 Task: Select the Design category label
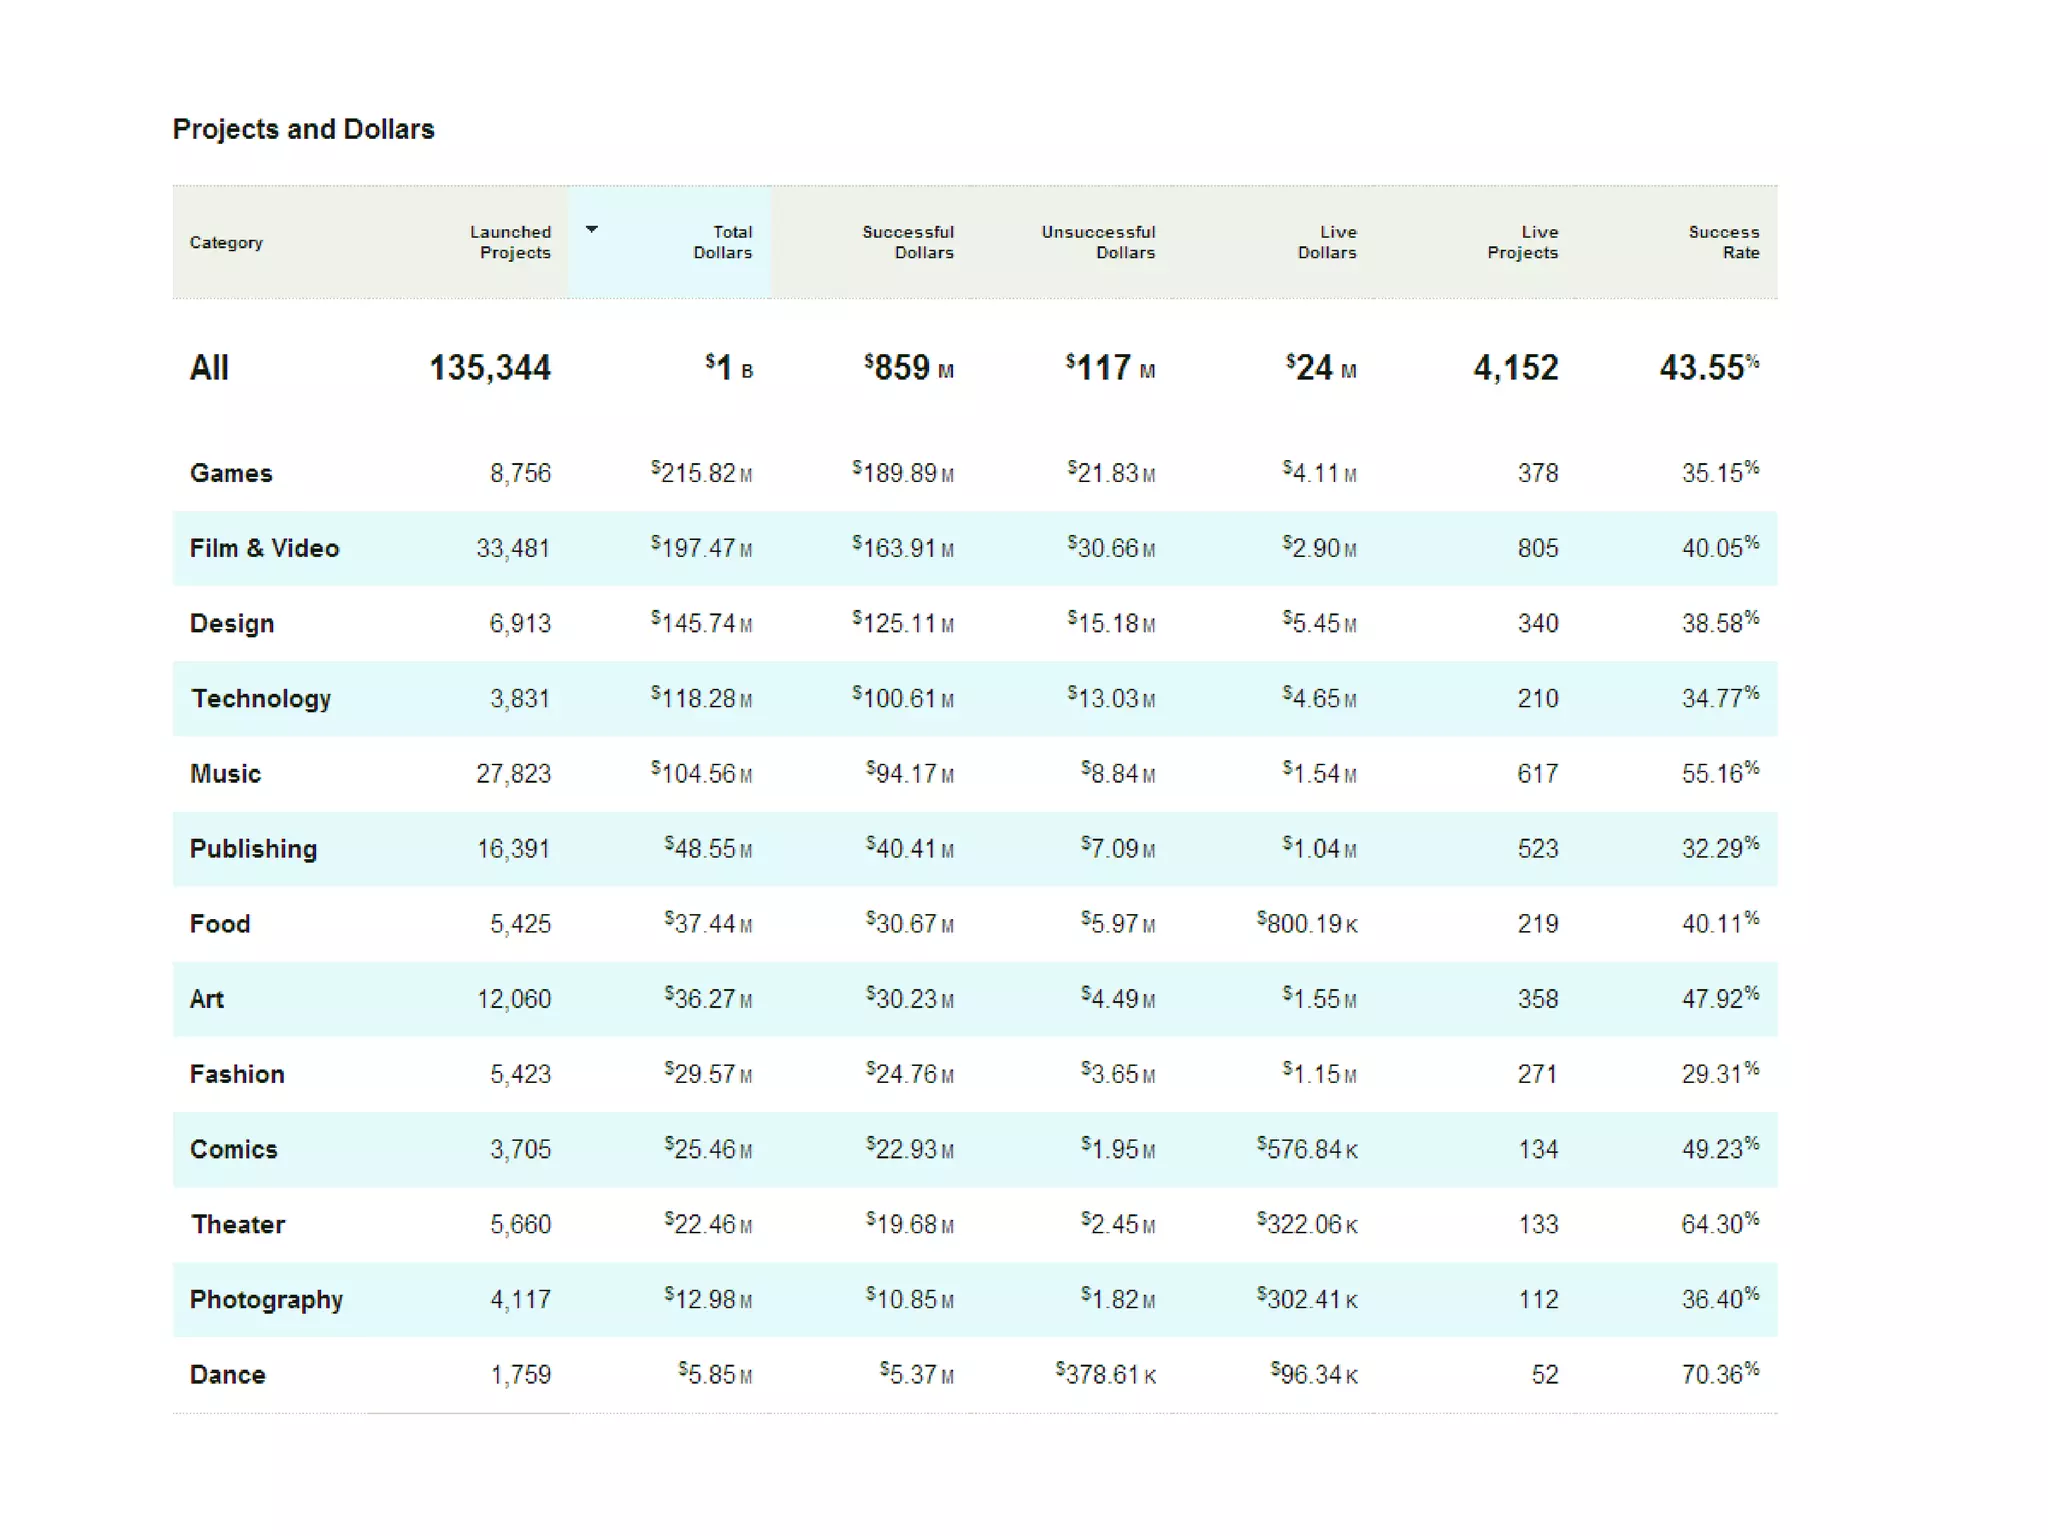point(232,623)
